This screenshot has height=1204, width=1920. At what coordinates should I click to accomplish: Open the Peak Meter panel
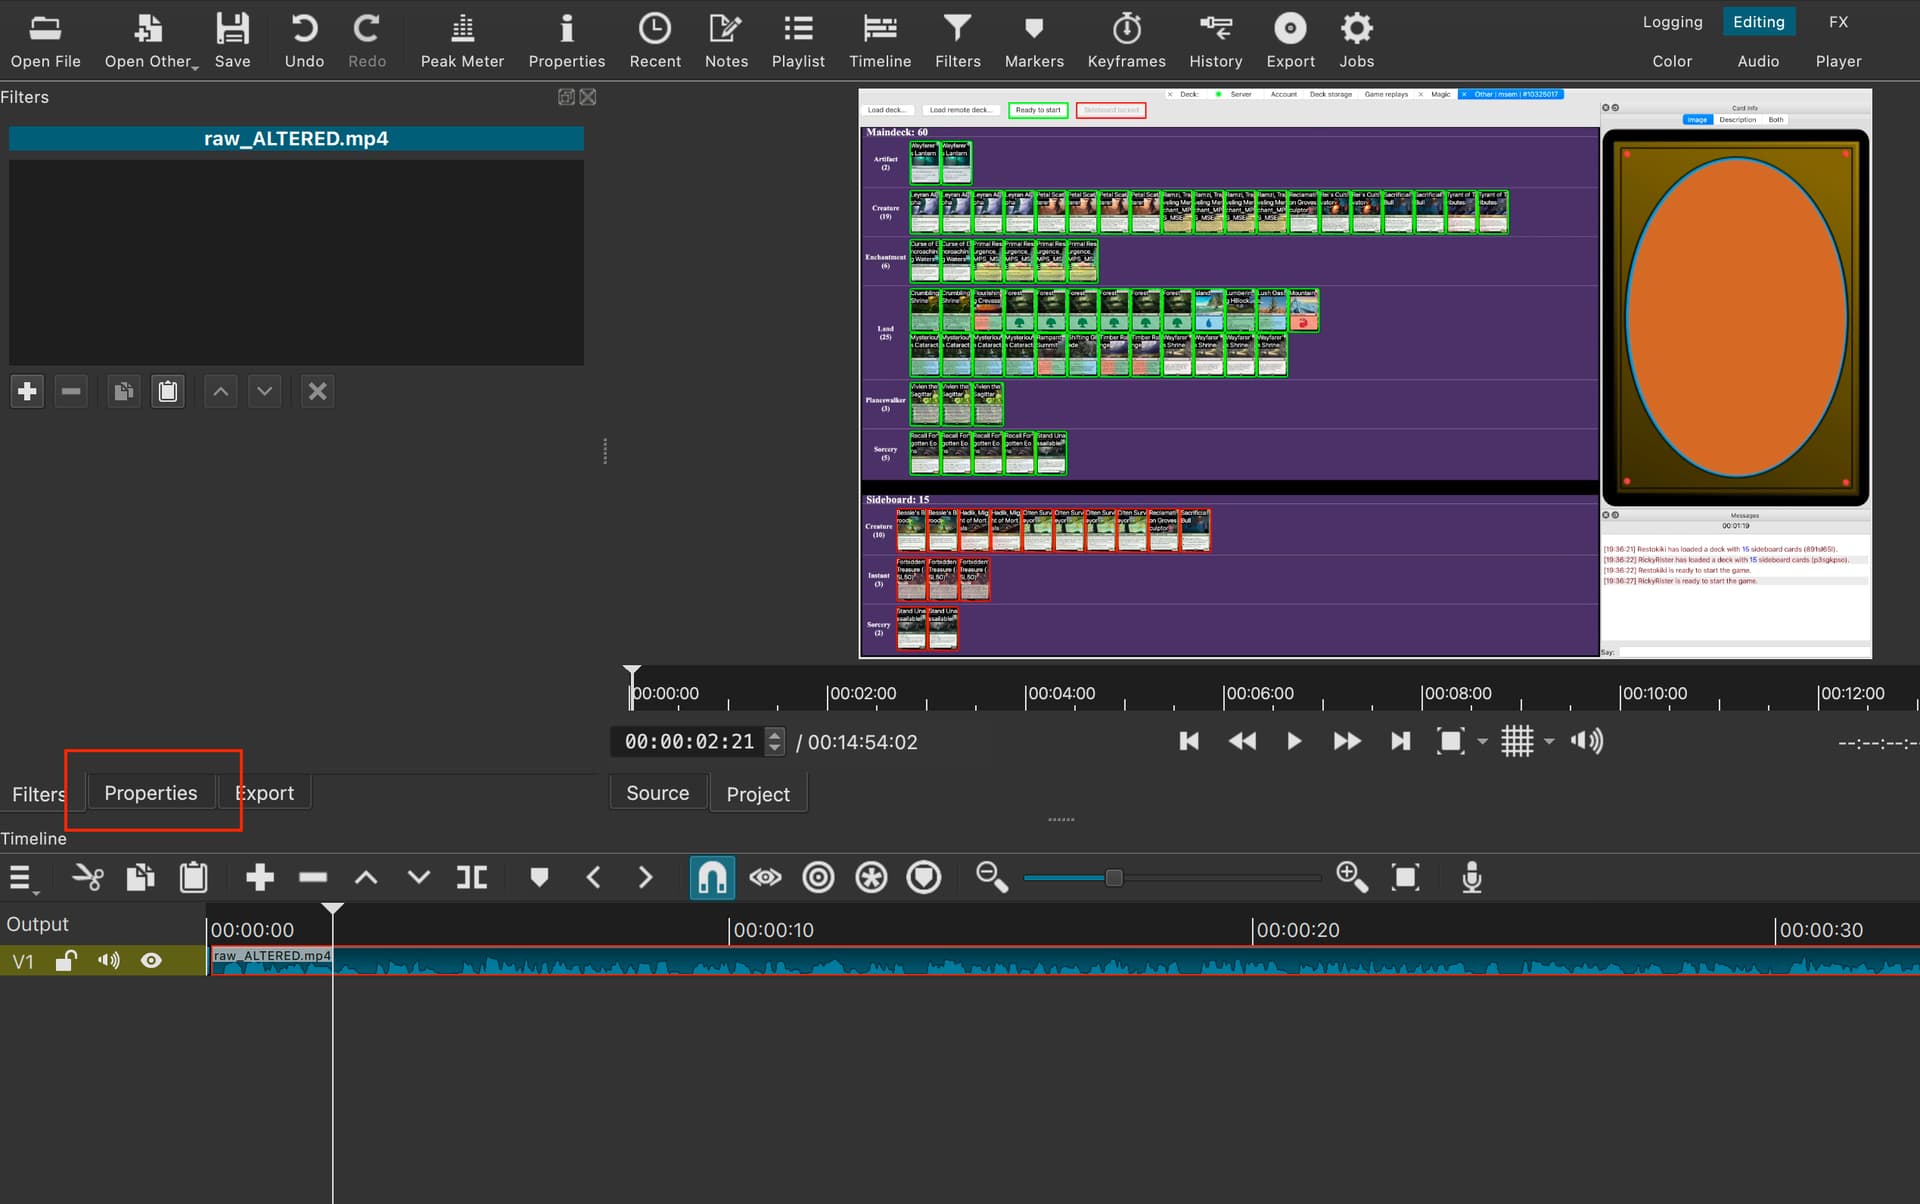461,40
